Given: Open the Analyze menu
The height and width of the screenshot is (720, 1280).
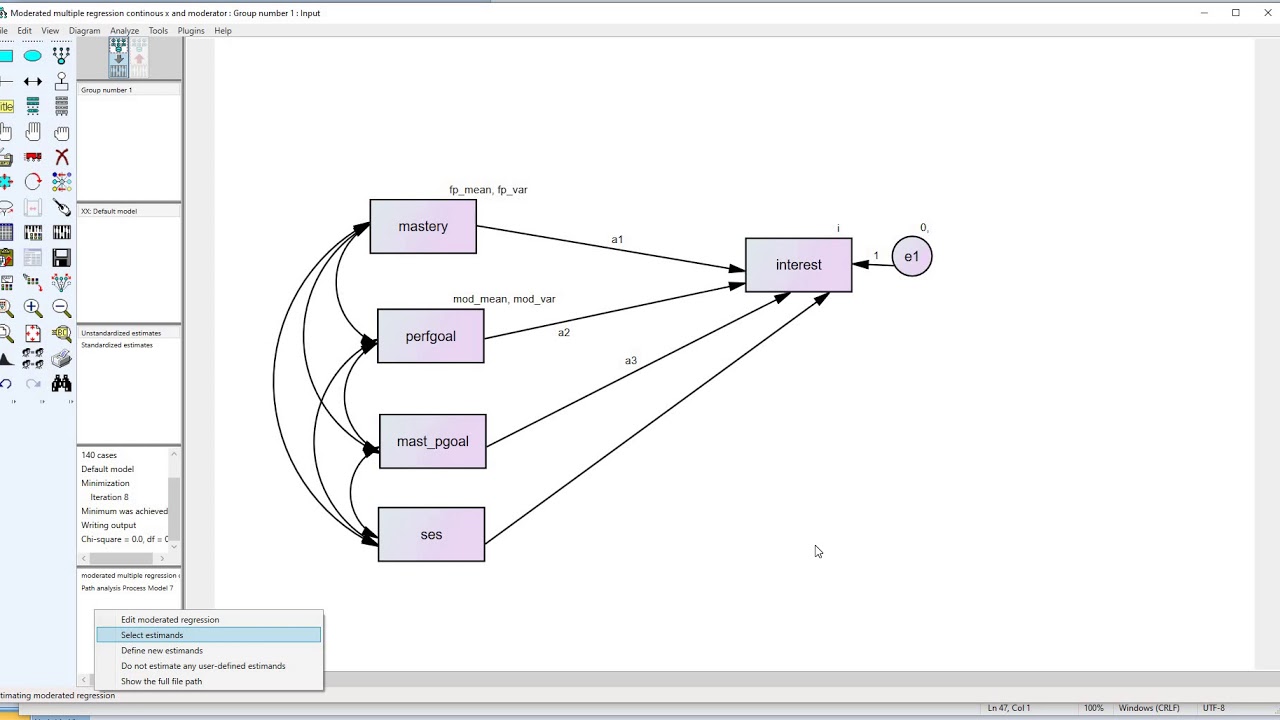Looking at the screenshot, I should 124,31.
